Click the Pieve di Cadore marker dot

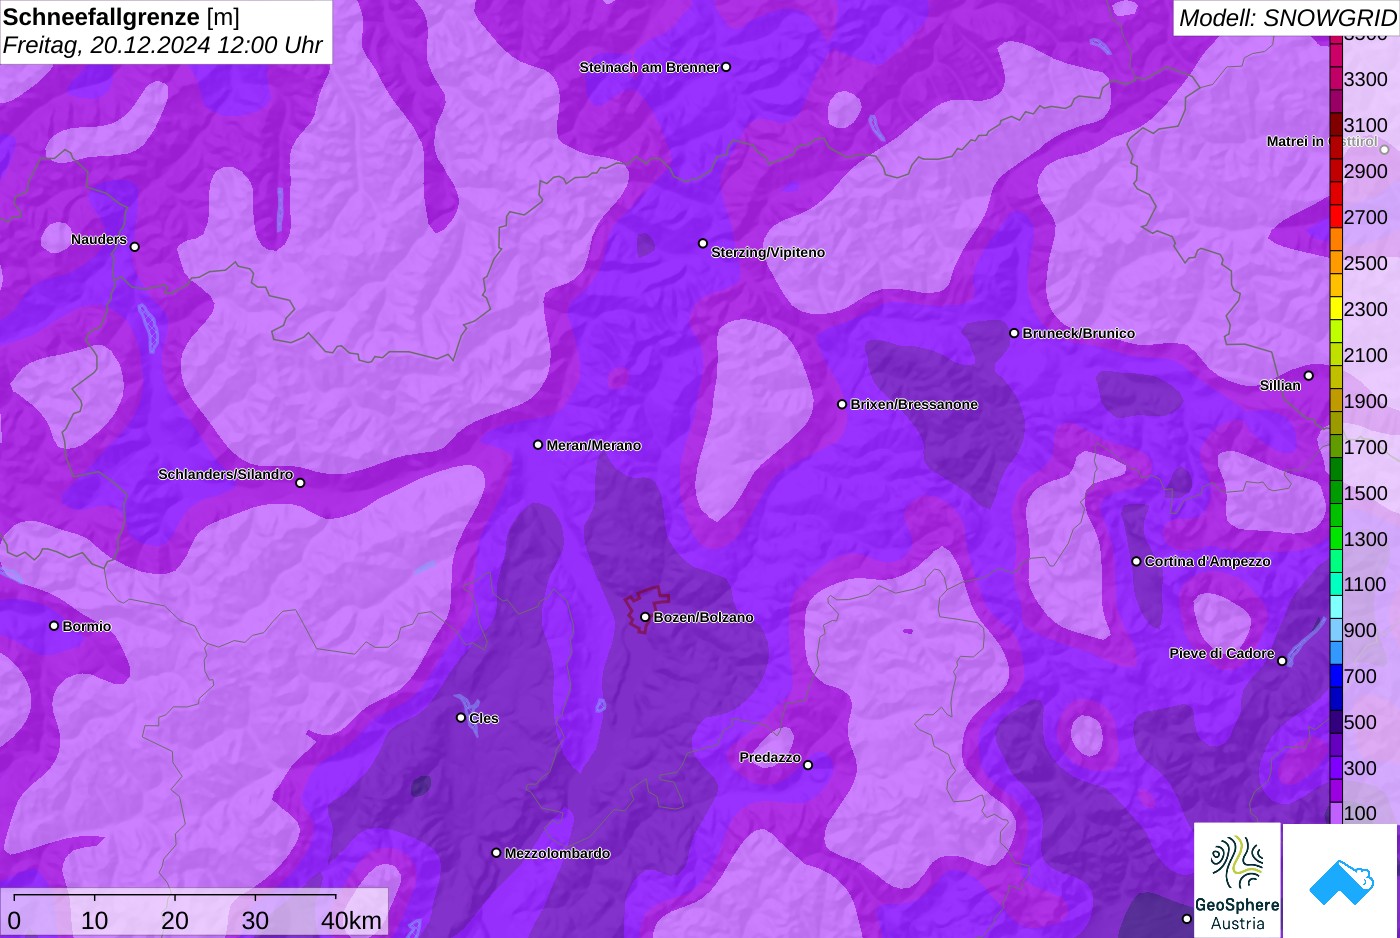(x=1282, y=661)
